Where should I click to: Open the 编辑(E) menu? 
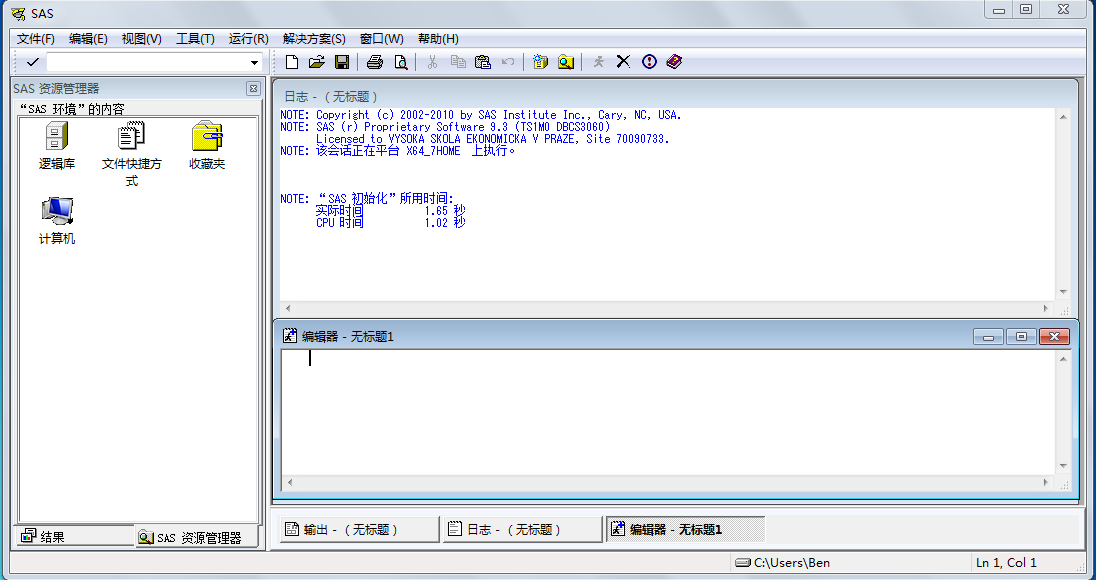click(88, 39)
